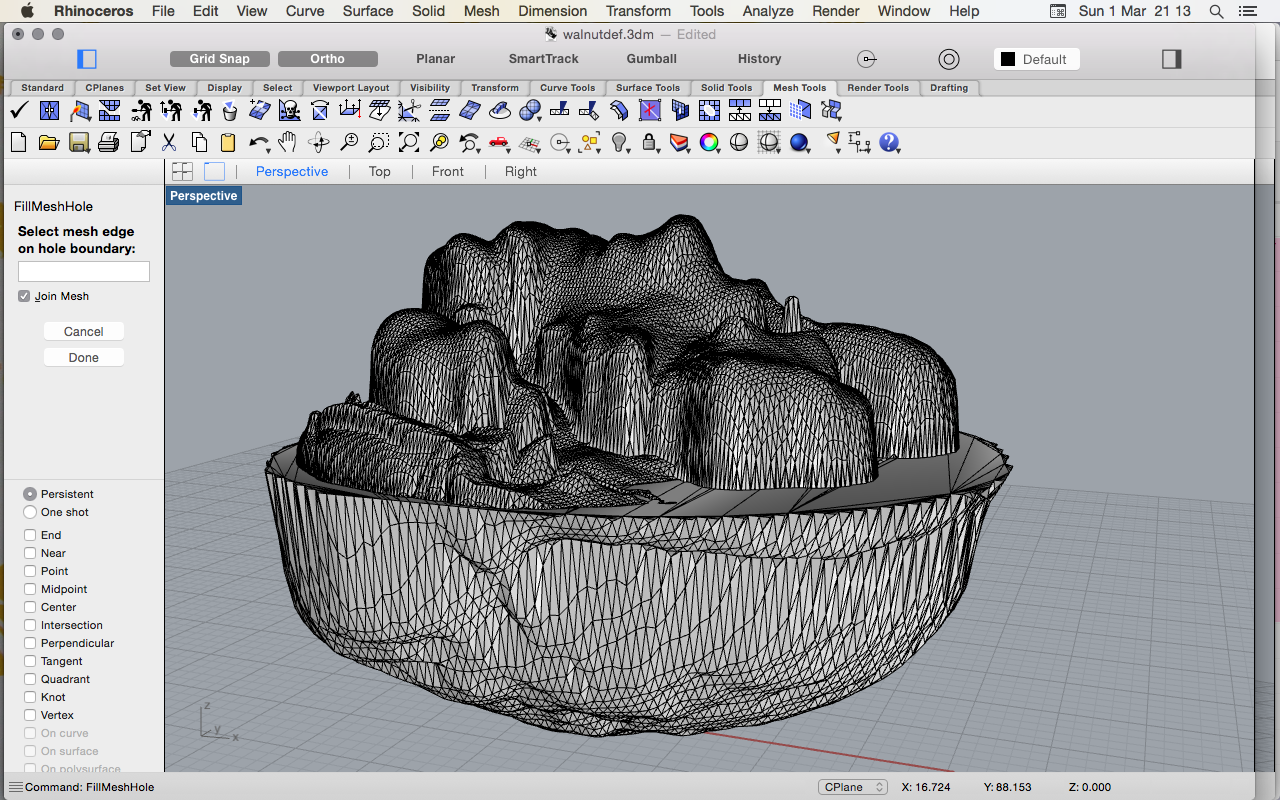Click the blue render sphere icon
Image resolution: width=1280 pixels, height=800 pixels.
pos(799,142)
